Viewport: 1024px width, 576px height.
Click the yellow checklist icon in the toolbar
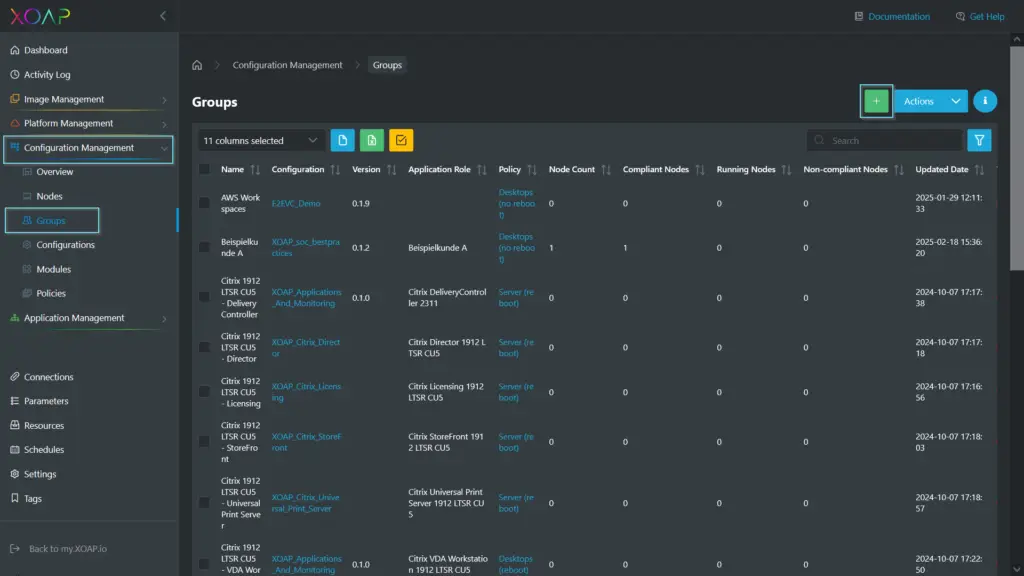pyautogui.click(x=400, y=140)
